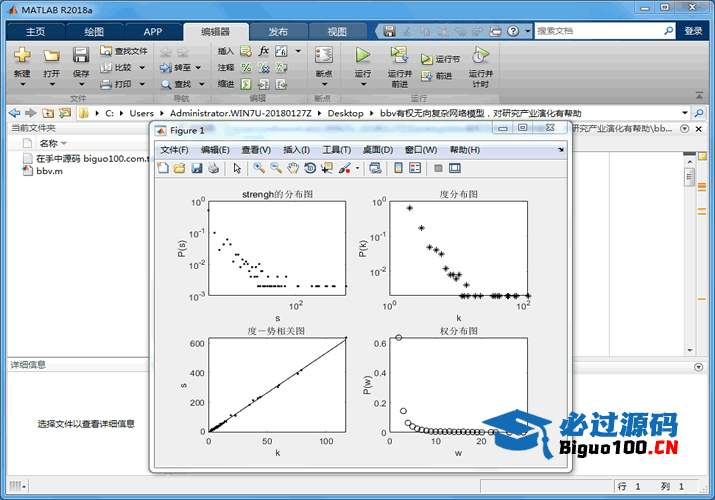The width and height of the screenshot is (715, 500).
Task: Click the Advance (前进) button
Action: tap(437, 76)
